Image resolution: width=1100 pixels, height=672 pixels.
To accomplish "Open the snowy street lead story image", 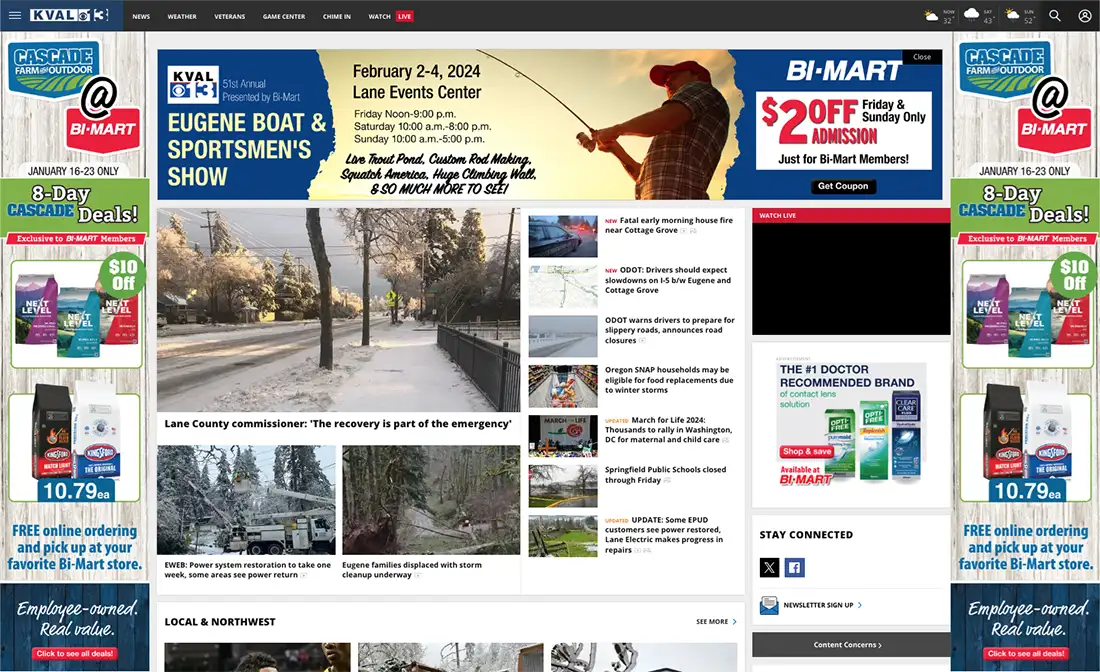I will click(x=338, y=309).
